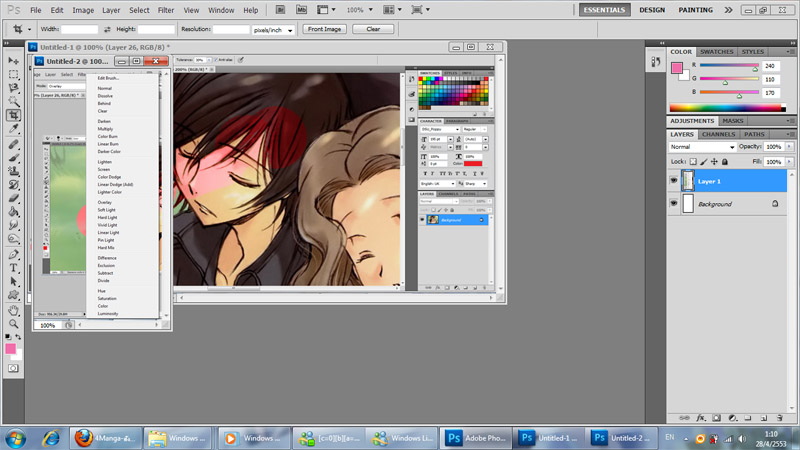Select the Eyedropper tool
The image size is (800, 450).
(13, 129)
